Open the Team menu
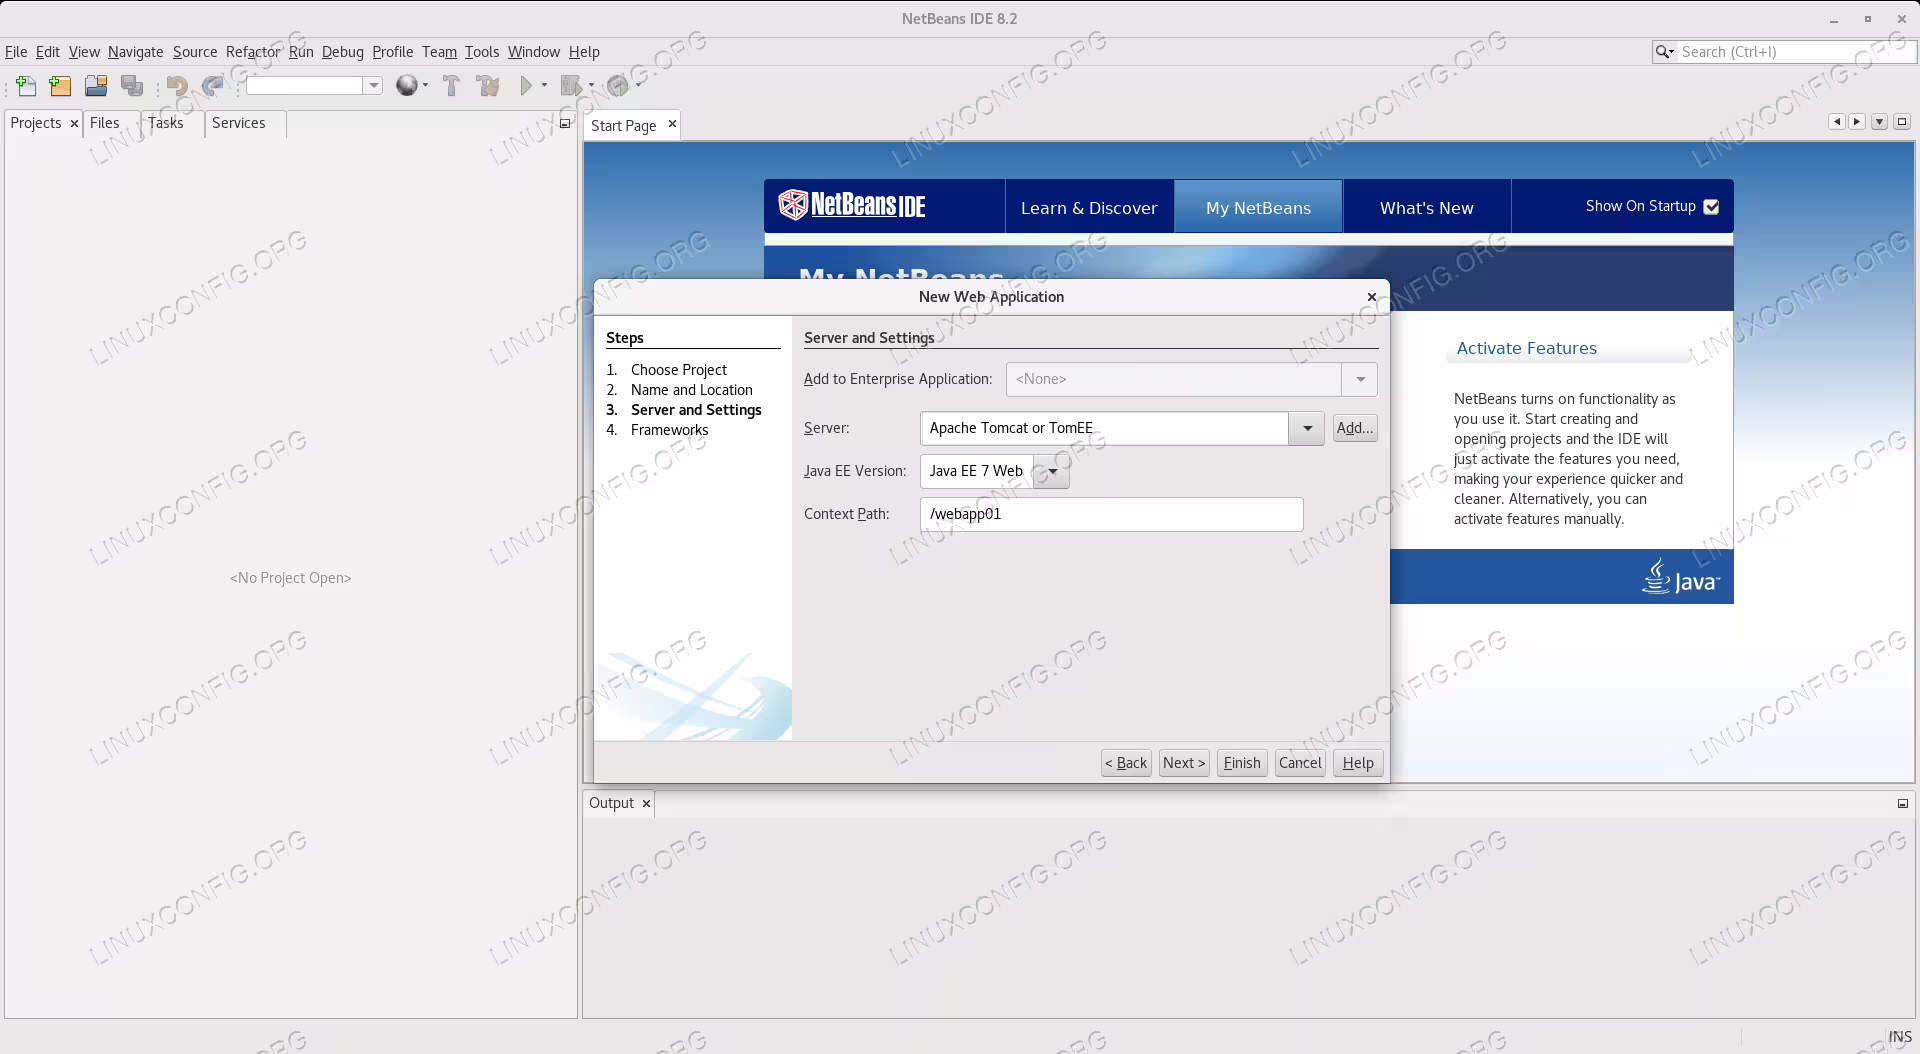 [x=439, y=52]
